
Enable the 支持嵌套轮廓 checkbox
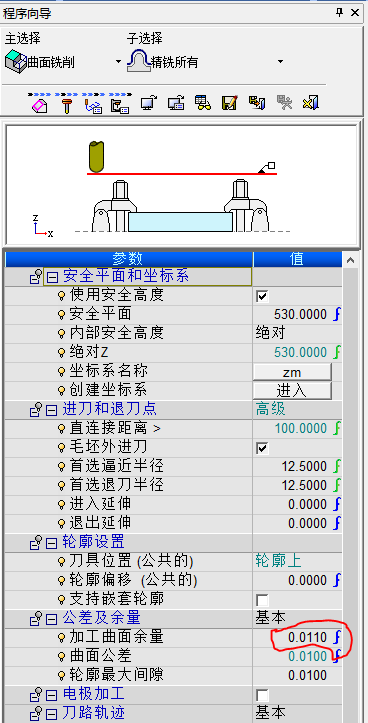click(x=262, y=600)
